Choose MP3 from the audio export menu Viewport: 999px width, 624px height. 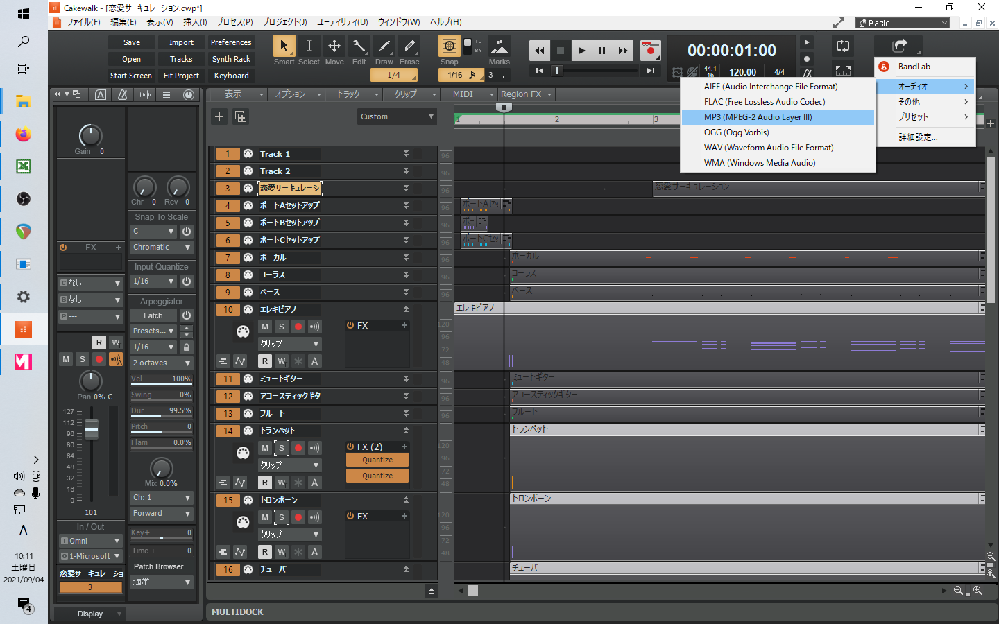[777, 117]
